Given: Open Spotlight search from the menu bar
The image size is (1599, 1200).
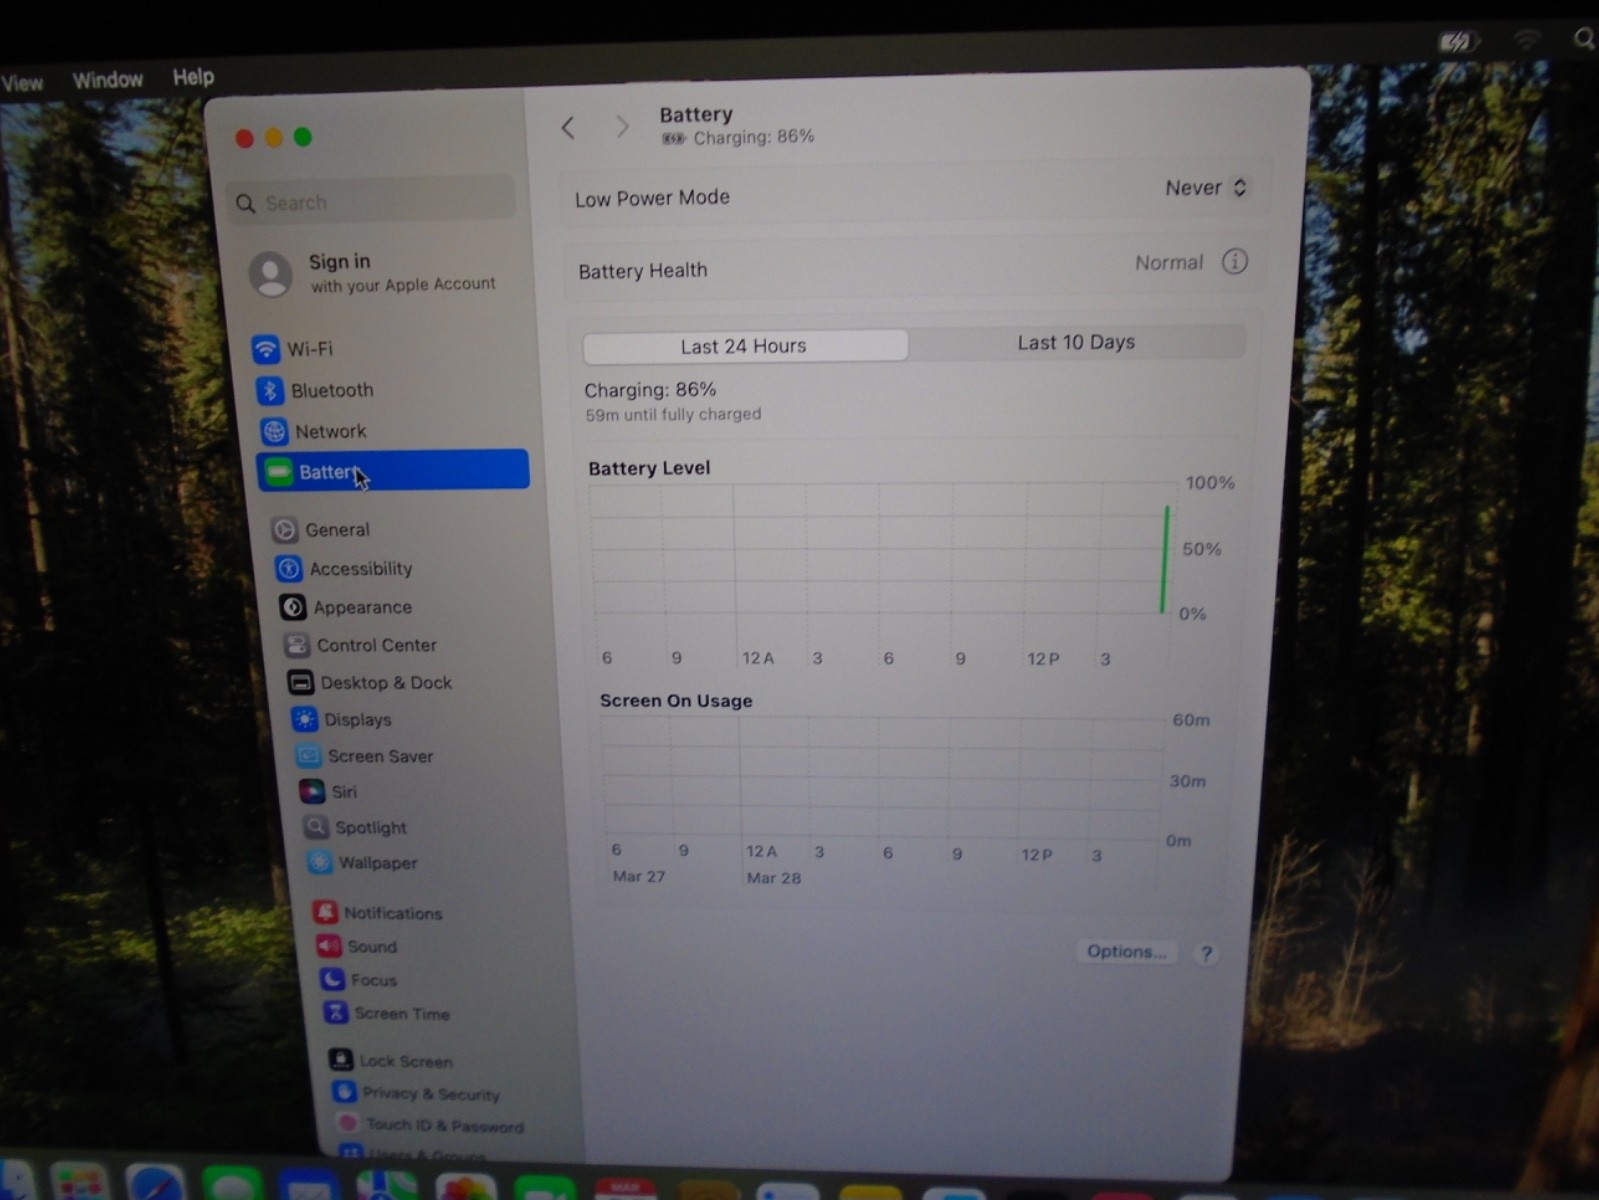Looking at the screenshot, I should (x=1584, y=39).
